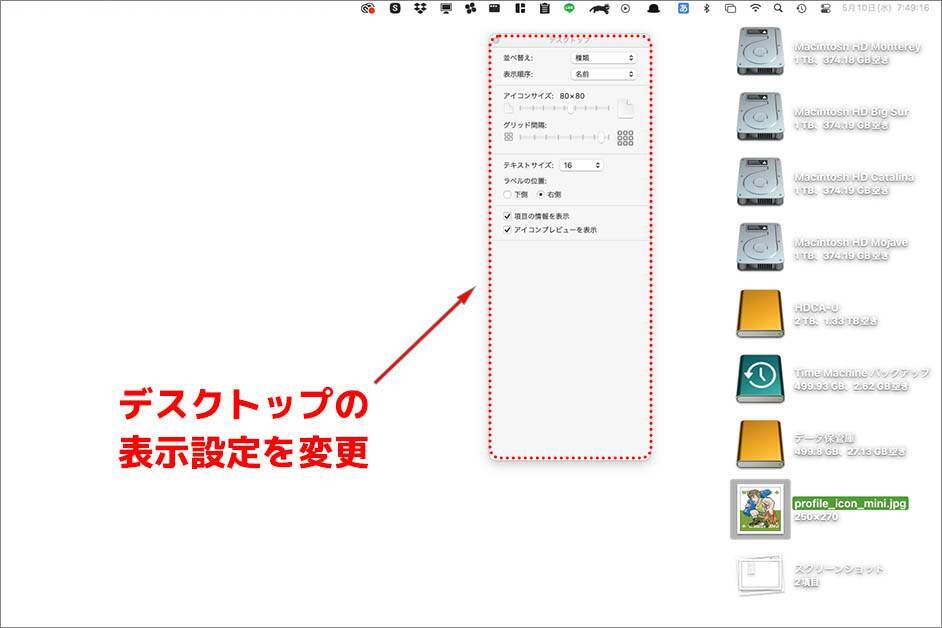The image size is (942, 628).
Task: Click the Time Machine バックアップ name label
Action: pos(861,373)
